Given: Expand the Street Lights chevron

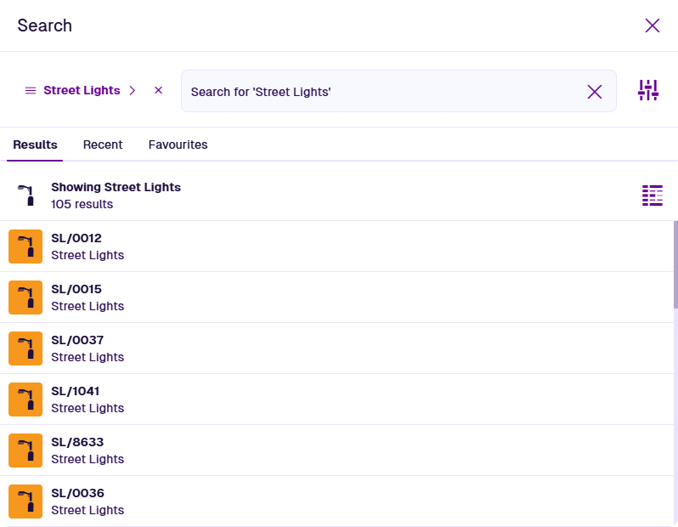Looking at the screenshot, I should click(x=132, y=90).
